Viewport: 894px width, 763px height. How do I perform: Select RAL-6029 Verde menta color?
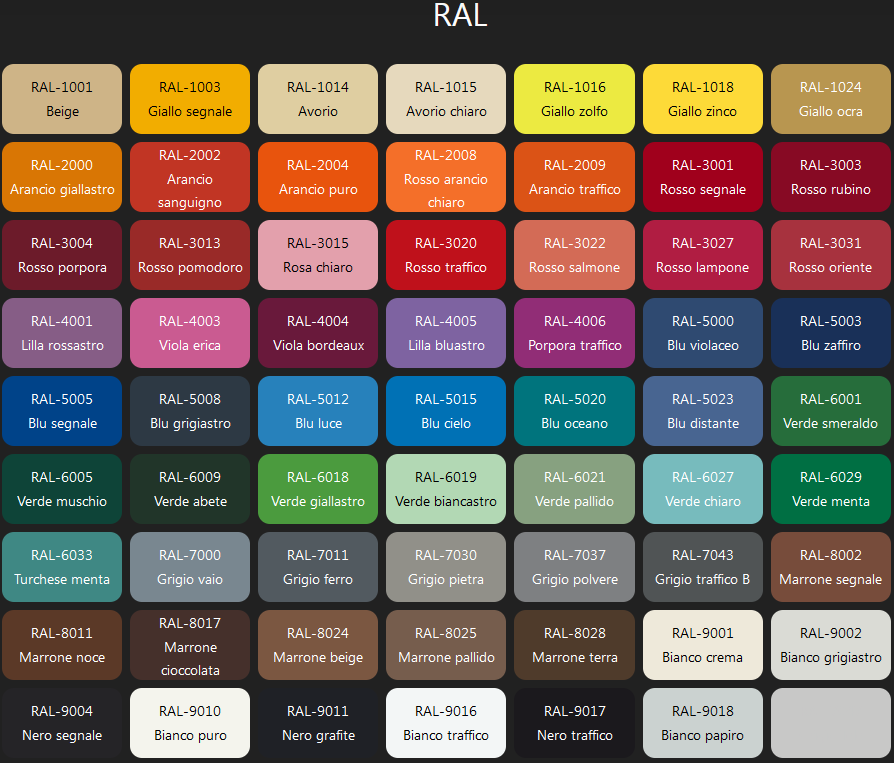pos(831,489)
